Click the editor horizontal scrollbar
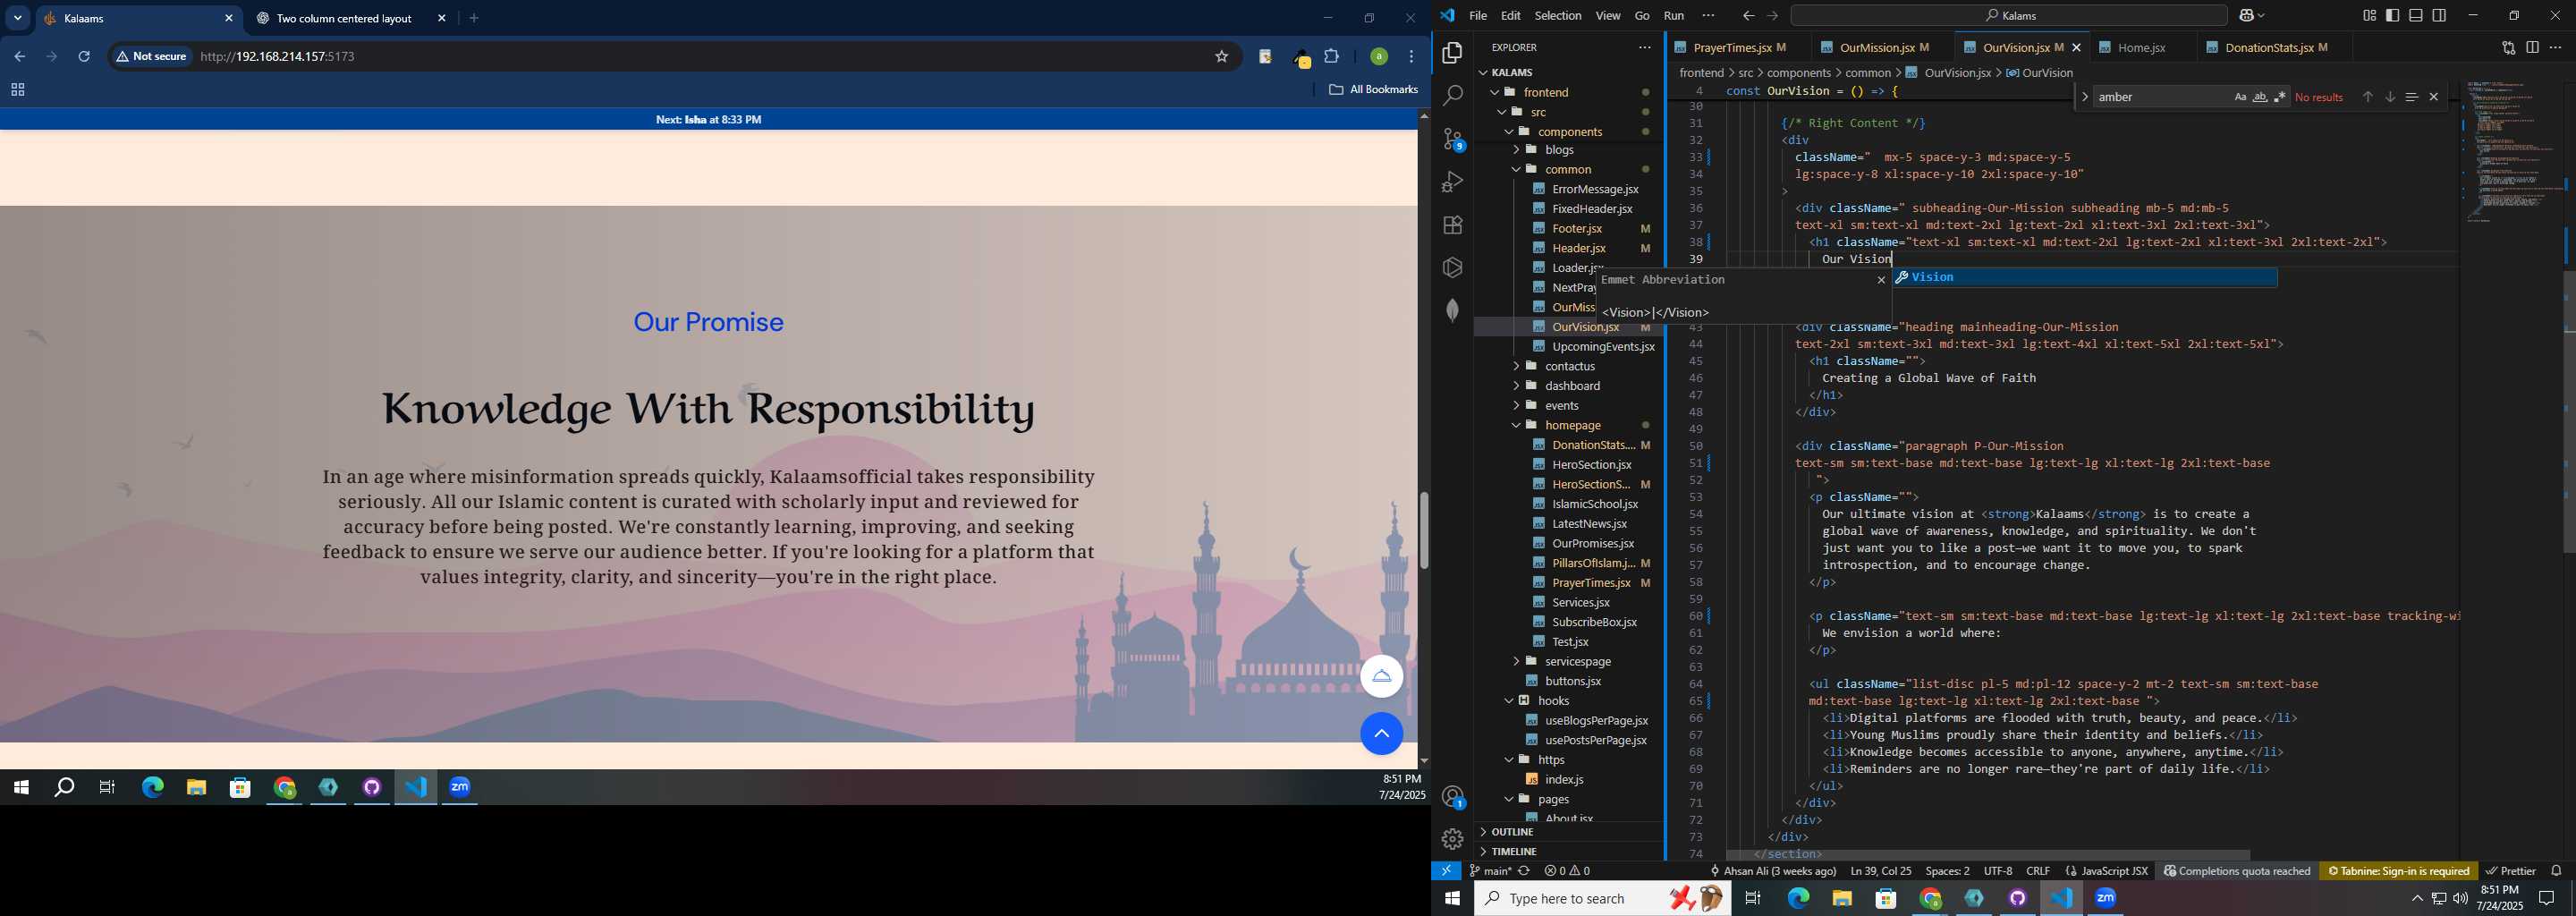Screen dimensions: 2576x916 click(1988, 855)
